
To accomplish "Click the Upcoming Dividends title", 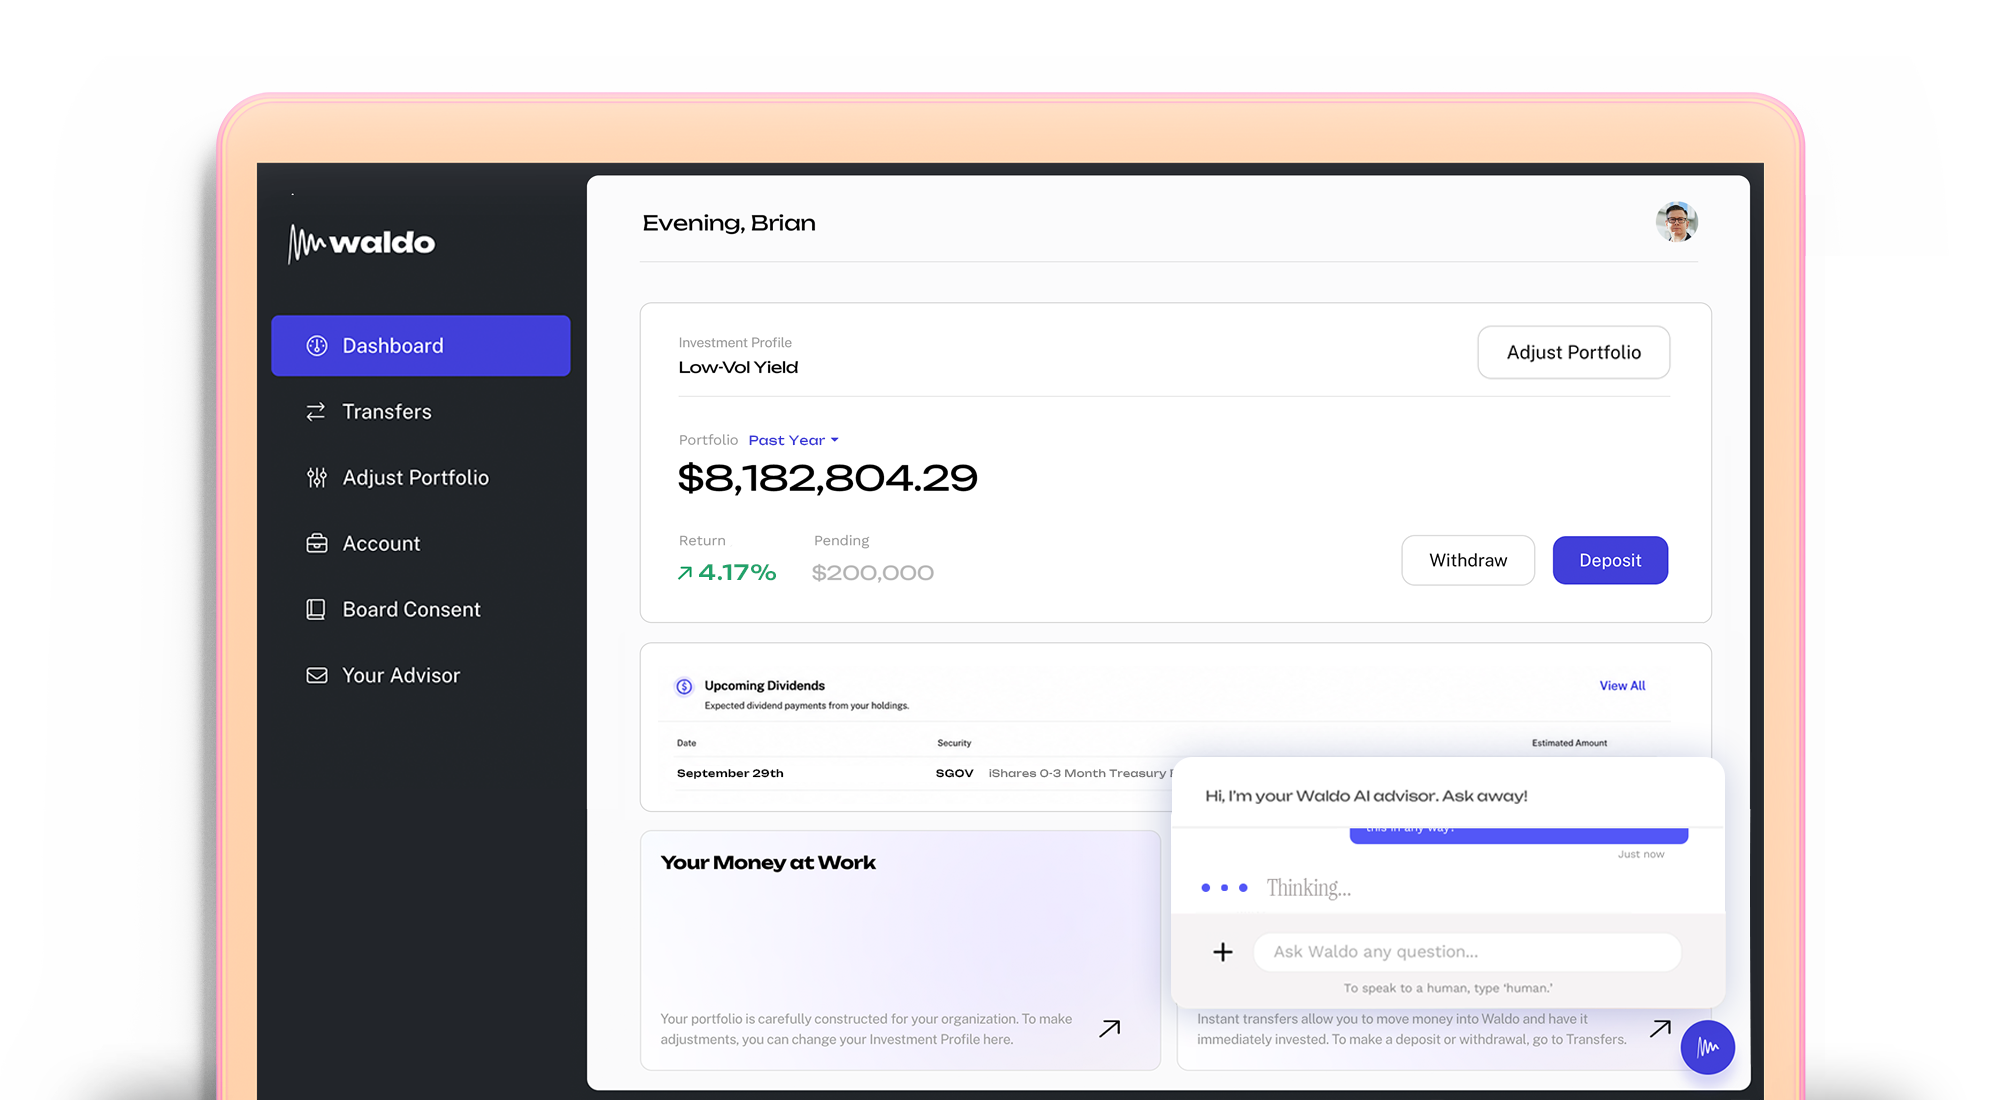I will (765, 686).
